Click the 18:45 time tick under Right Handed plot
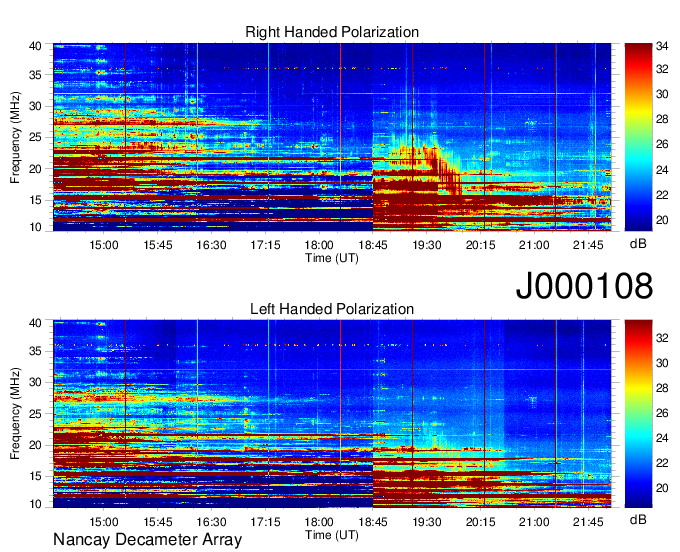 (x=373, y=245)
